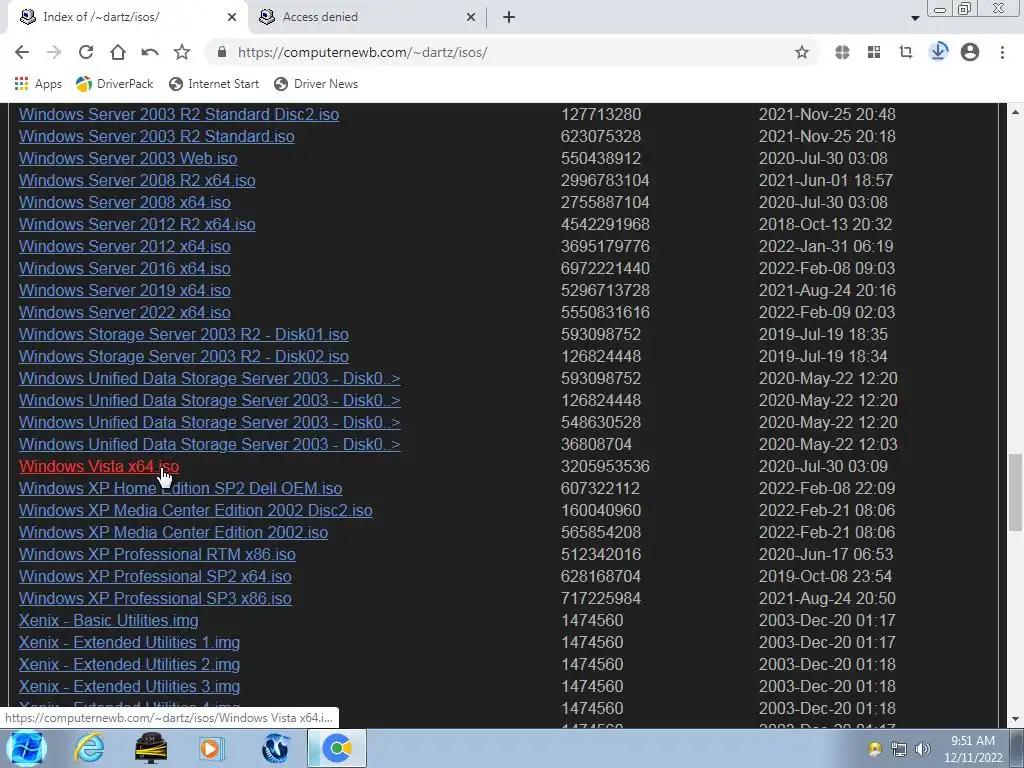Open the network tray icon
Image resolution: width=1024 pixels, height=768 pixels.
click(899, 749)
